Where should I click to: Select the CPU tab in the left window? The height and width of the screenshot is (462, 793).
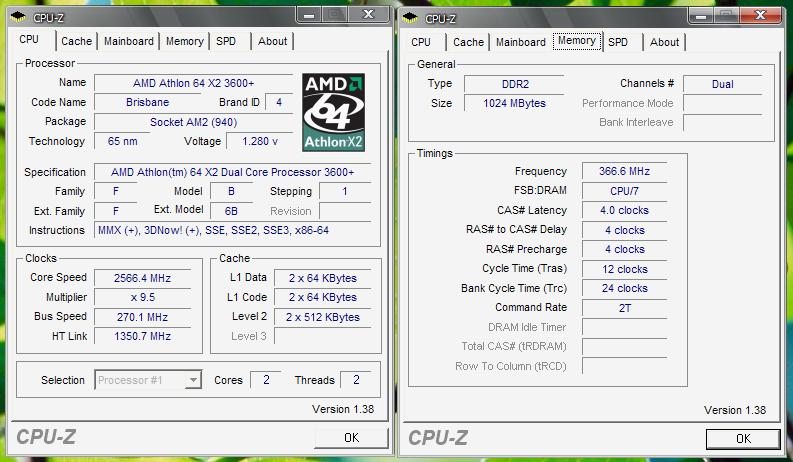click(x=29, y=39)
